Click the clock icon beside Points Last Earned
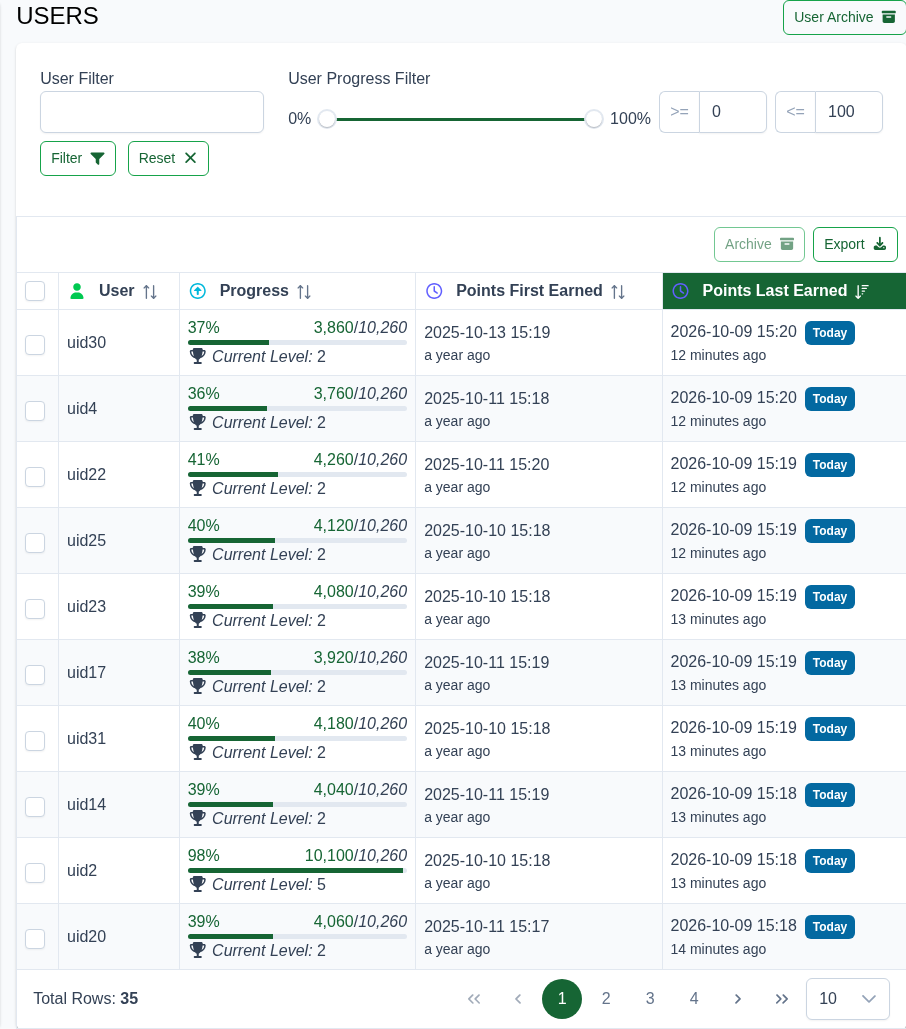The image size is (906, 1029). pyautogui.click(x=680, y=291)
